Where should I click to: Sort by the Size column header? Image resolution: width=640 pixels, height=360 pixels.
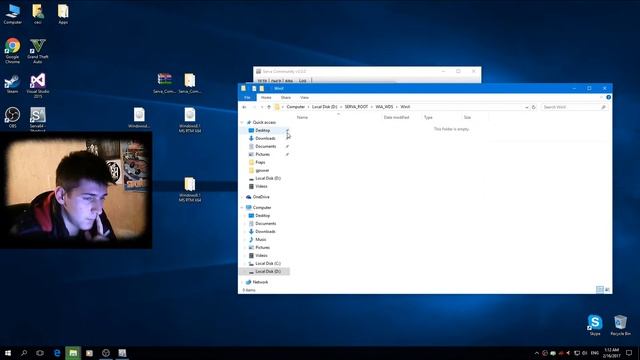[467, 118]
